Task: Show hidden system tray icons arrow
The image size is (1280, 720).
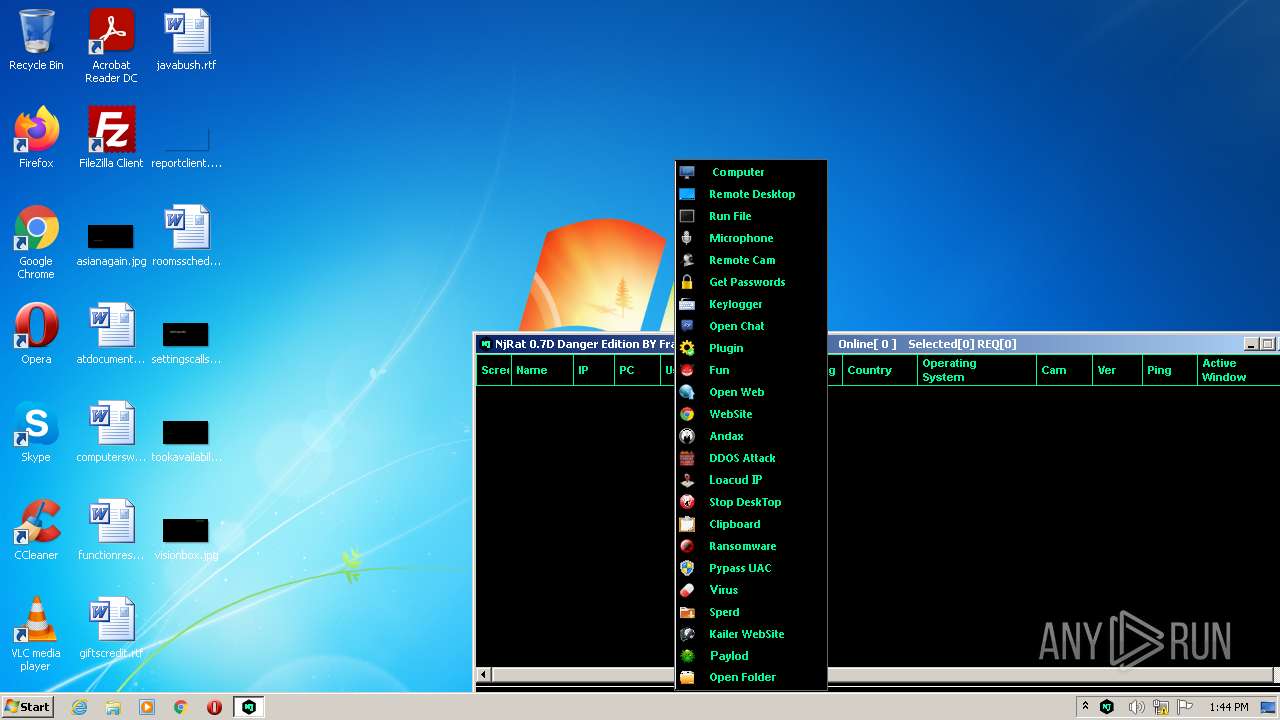Action: click(x=1085, y=706)
